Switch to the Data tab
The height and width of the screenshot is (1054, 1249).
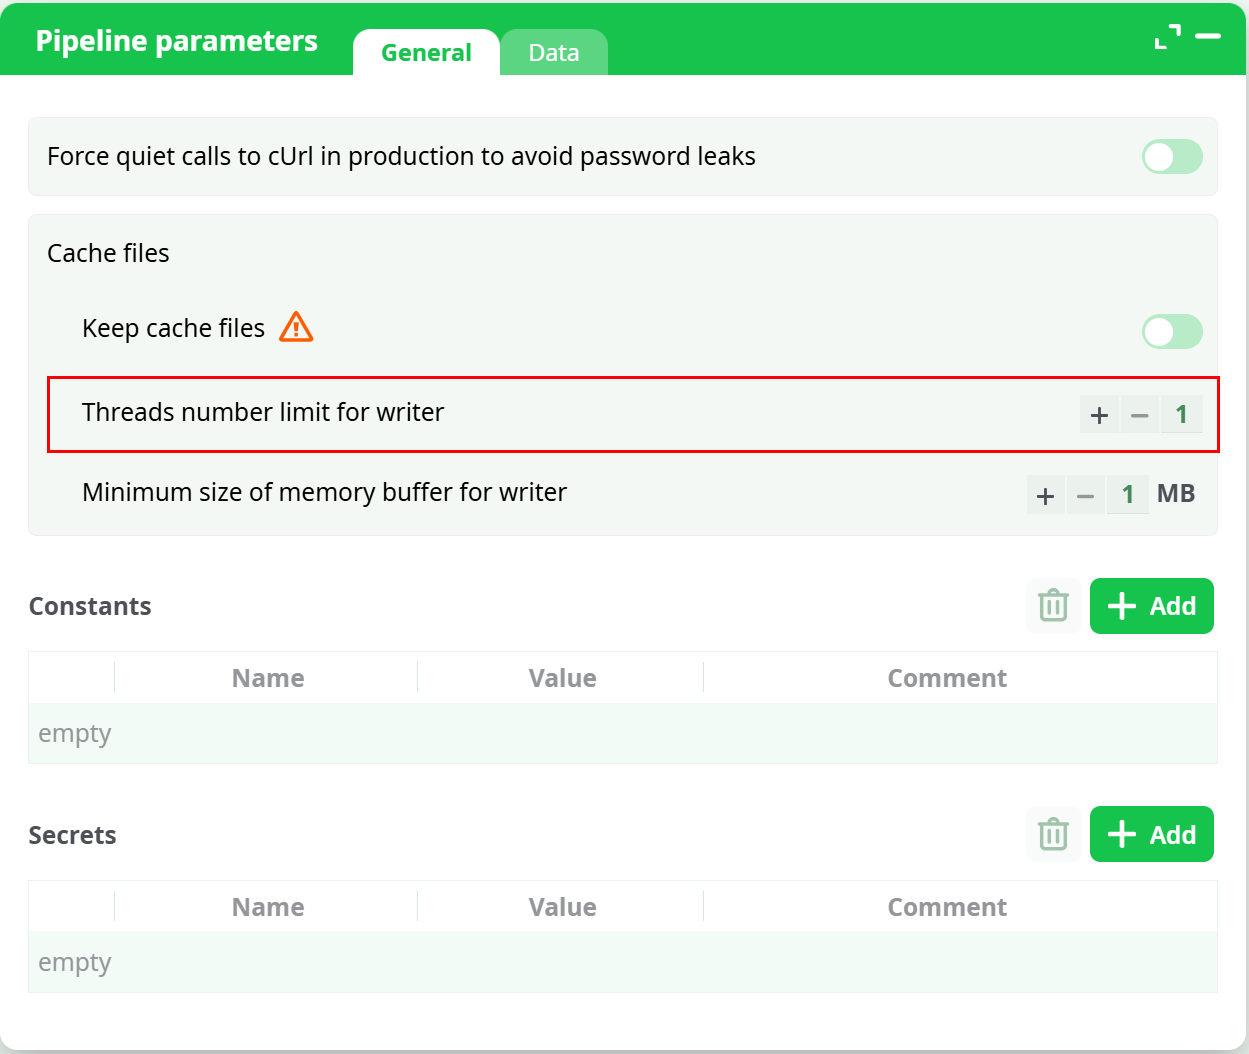click(554, 53)
